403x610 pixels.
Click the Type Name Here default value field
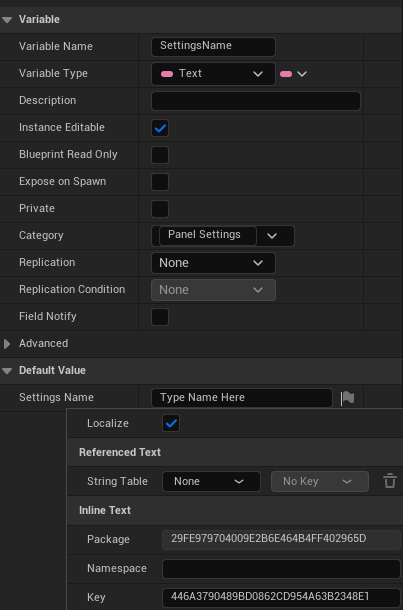click(x=242, y=398)
